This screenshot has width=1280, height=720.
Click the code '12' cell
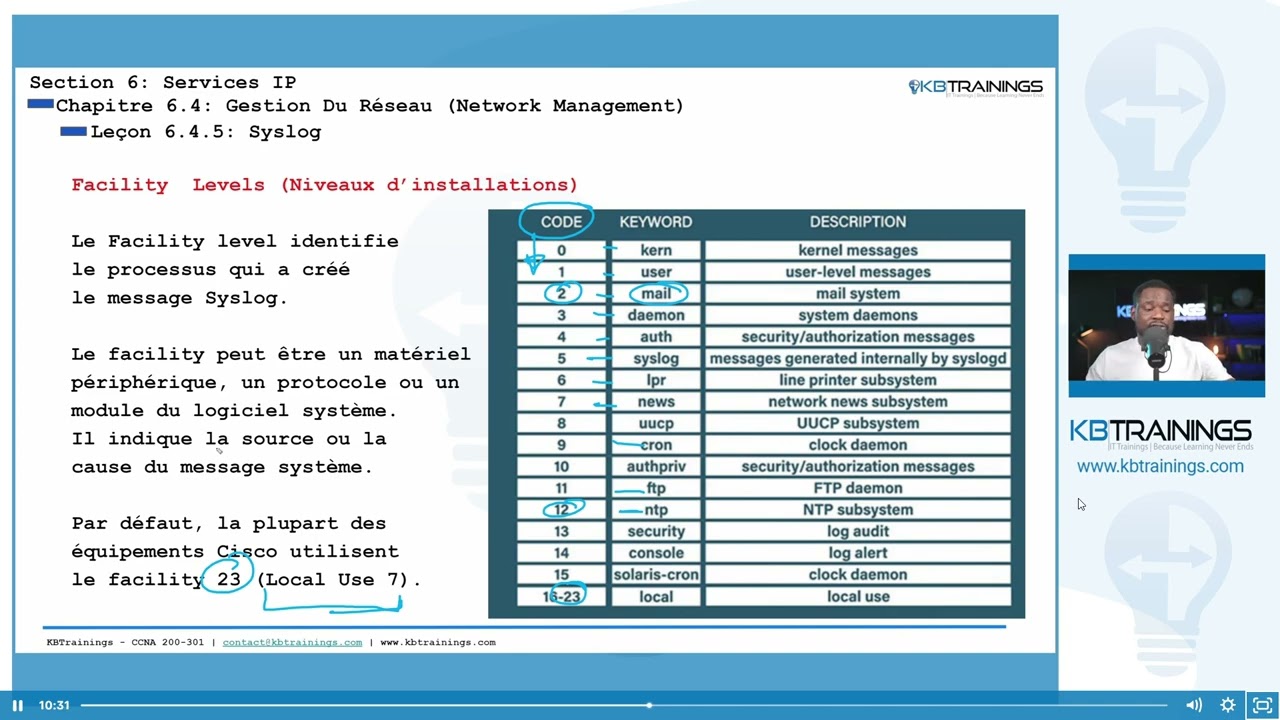(561, 510)
